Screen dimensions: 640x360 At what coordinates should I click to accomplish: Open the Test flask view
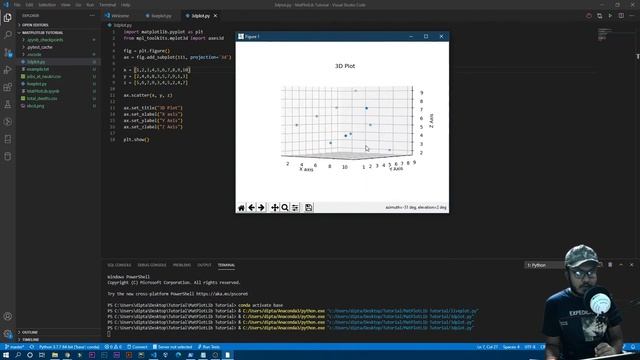click(8, 104)
